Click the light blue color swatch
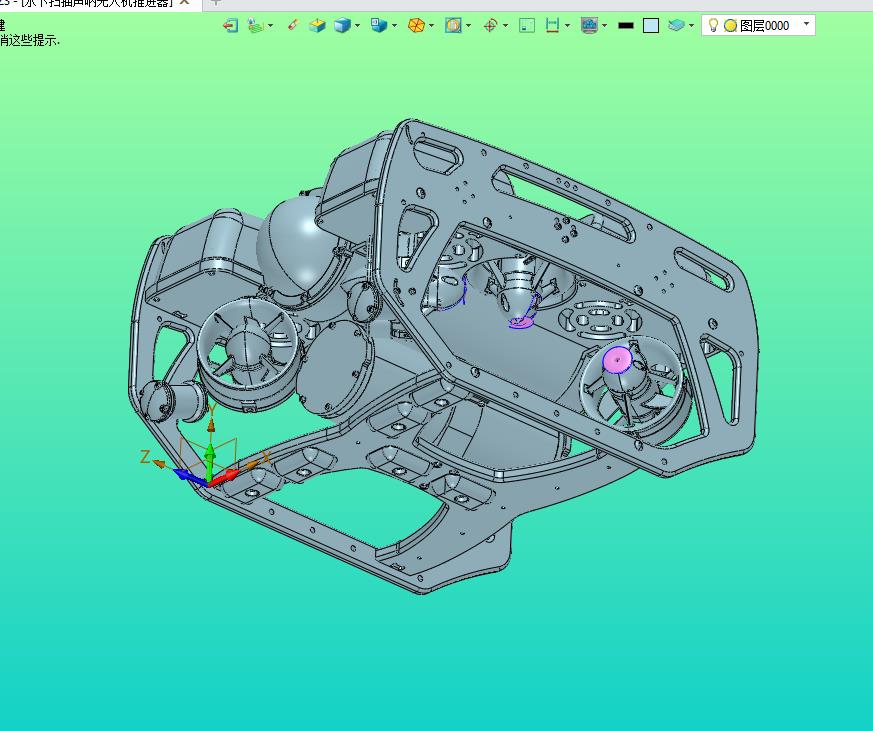 click(x=651, y=26)
